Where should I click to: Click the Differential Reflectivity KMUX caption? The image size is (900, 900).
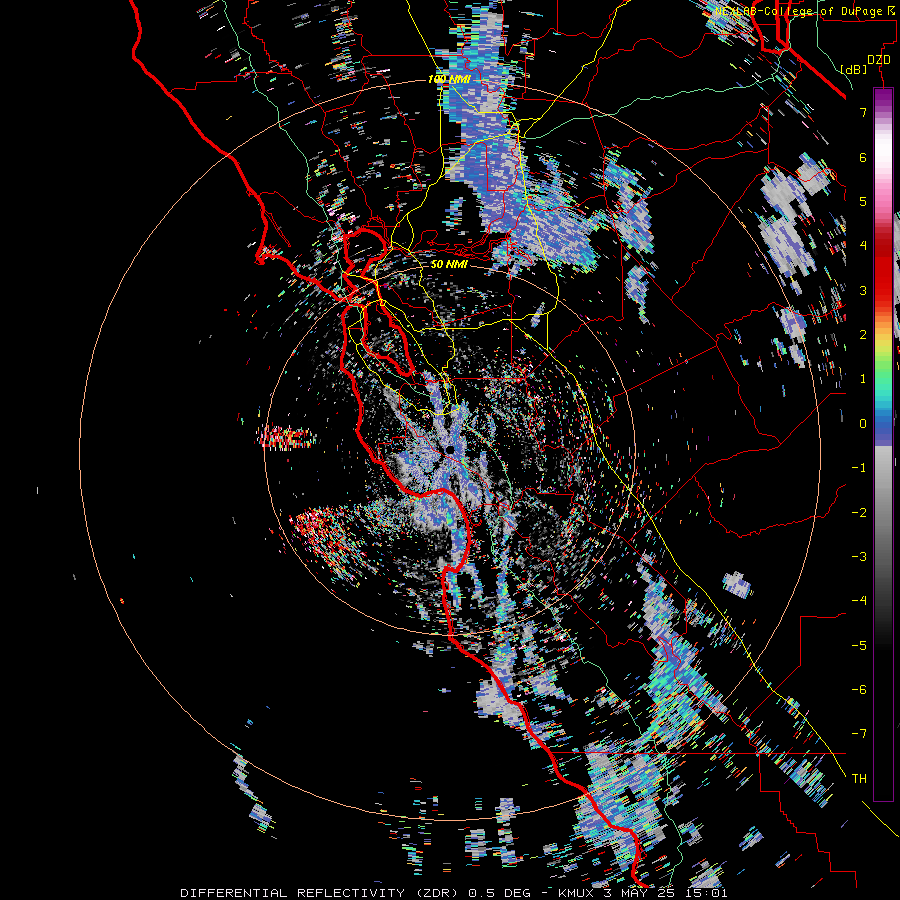(x=454, y=893)
